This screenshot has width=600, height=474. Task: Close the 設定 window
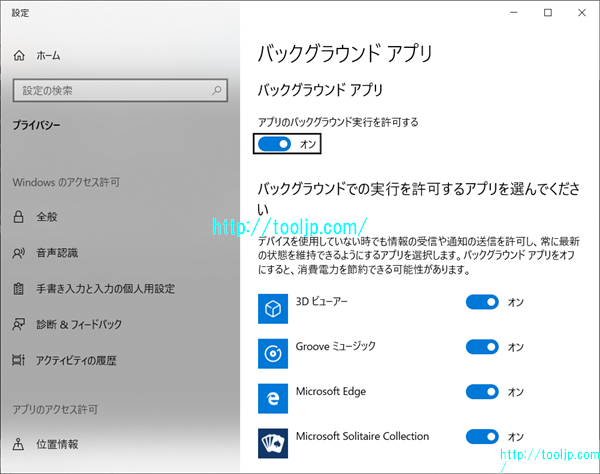[x=582, y=13]
